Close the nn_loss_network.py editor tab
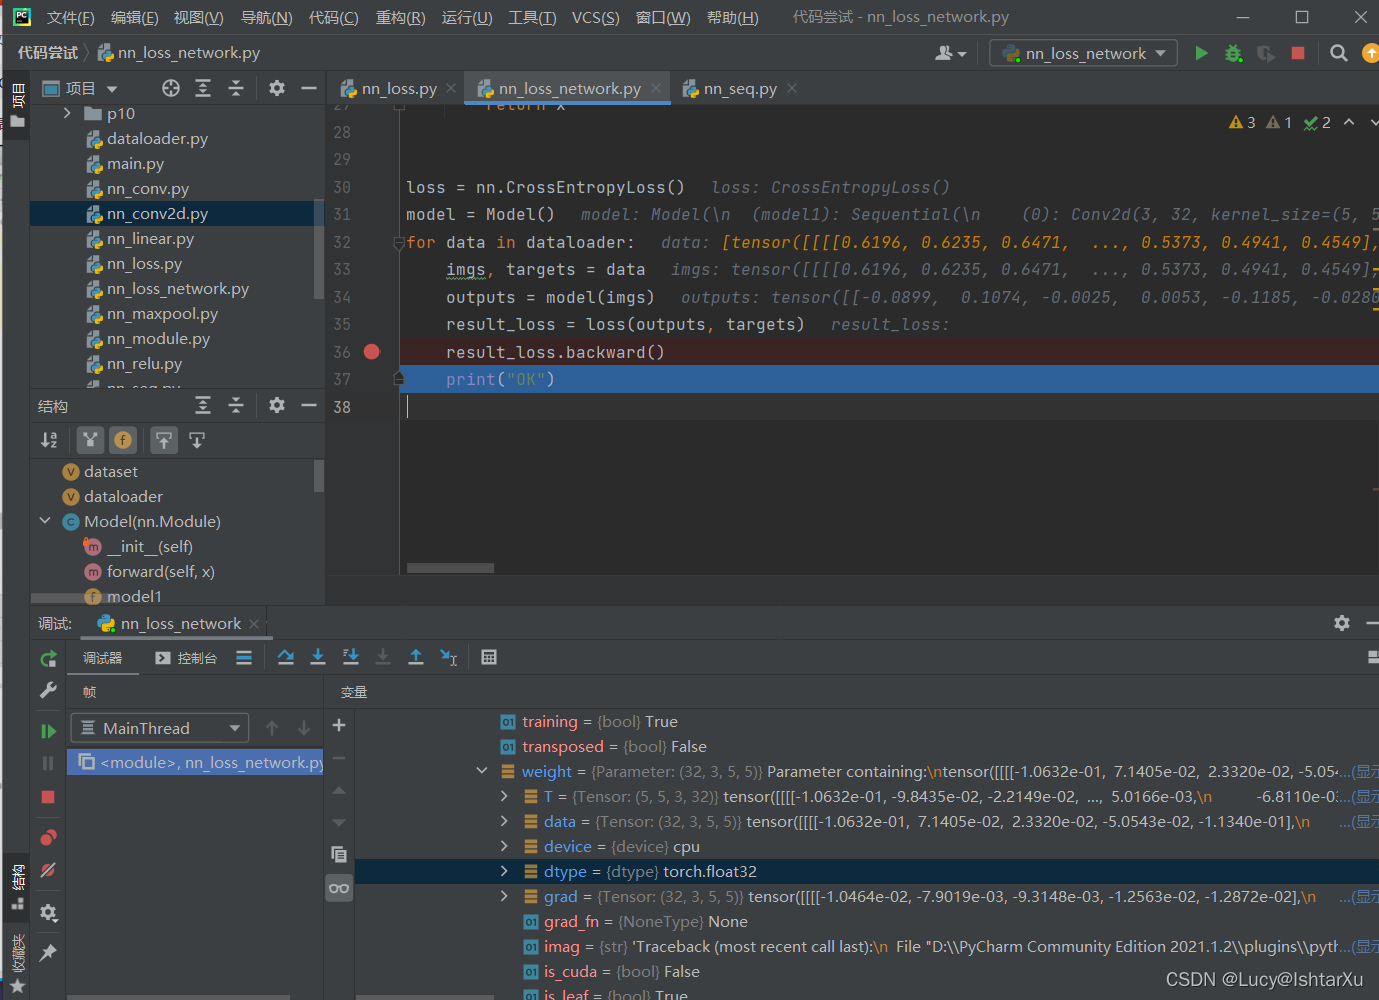 point(656,88)
